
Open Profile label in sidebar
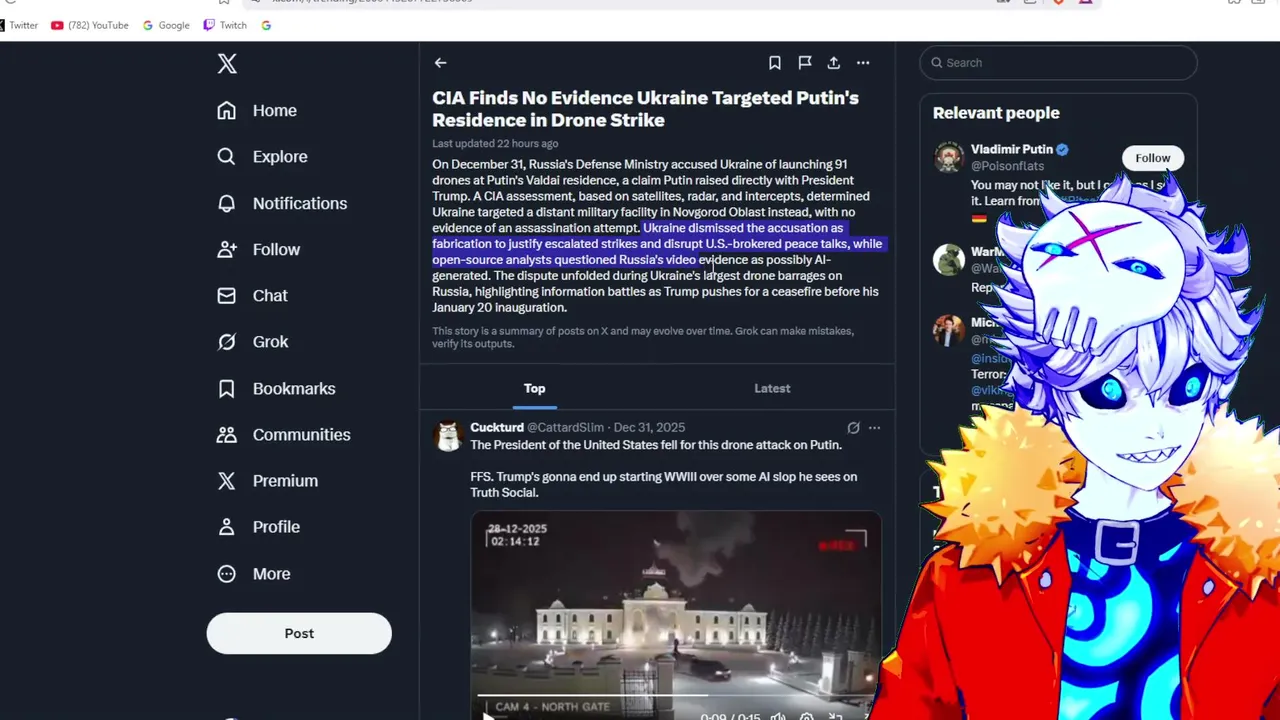[x=276, y=527]
